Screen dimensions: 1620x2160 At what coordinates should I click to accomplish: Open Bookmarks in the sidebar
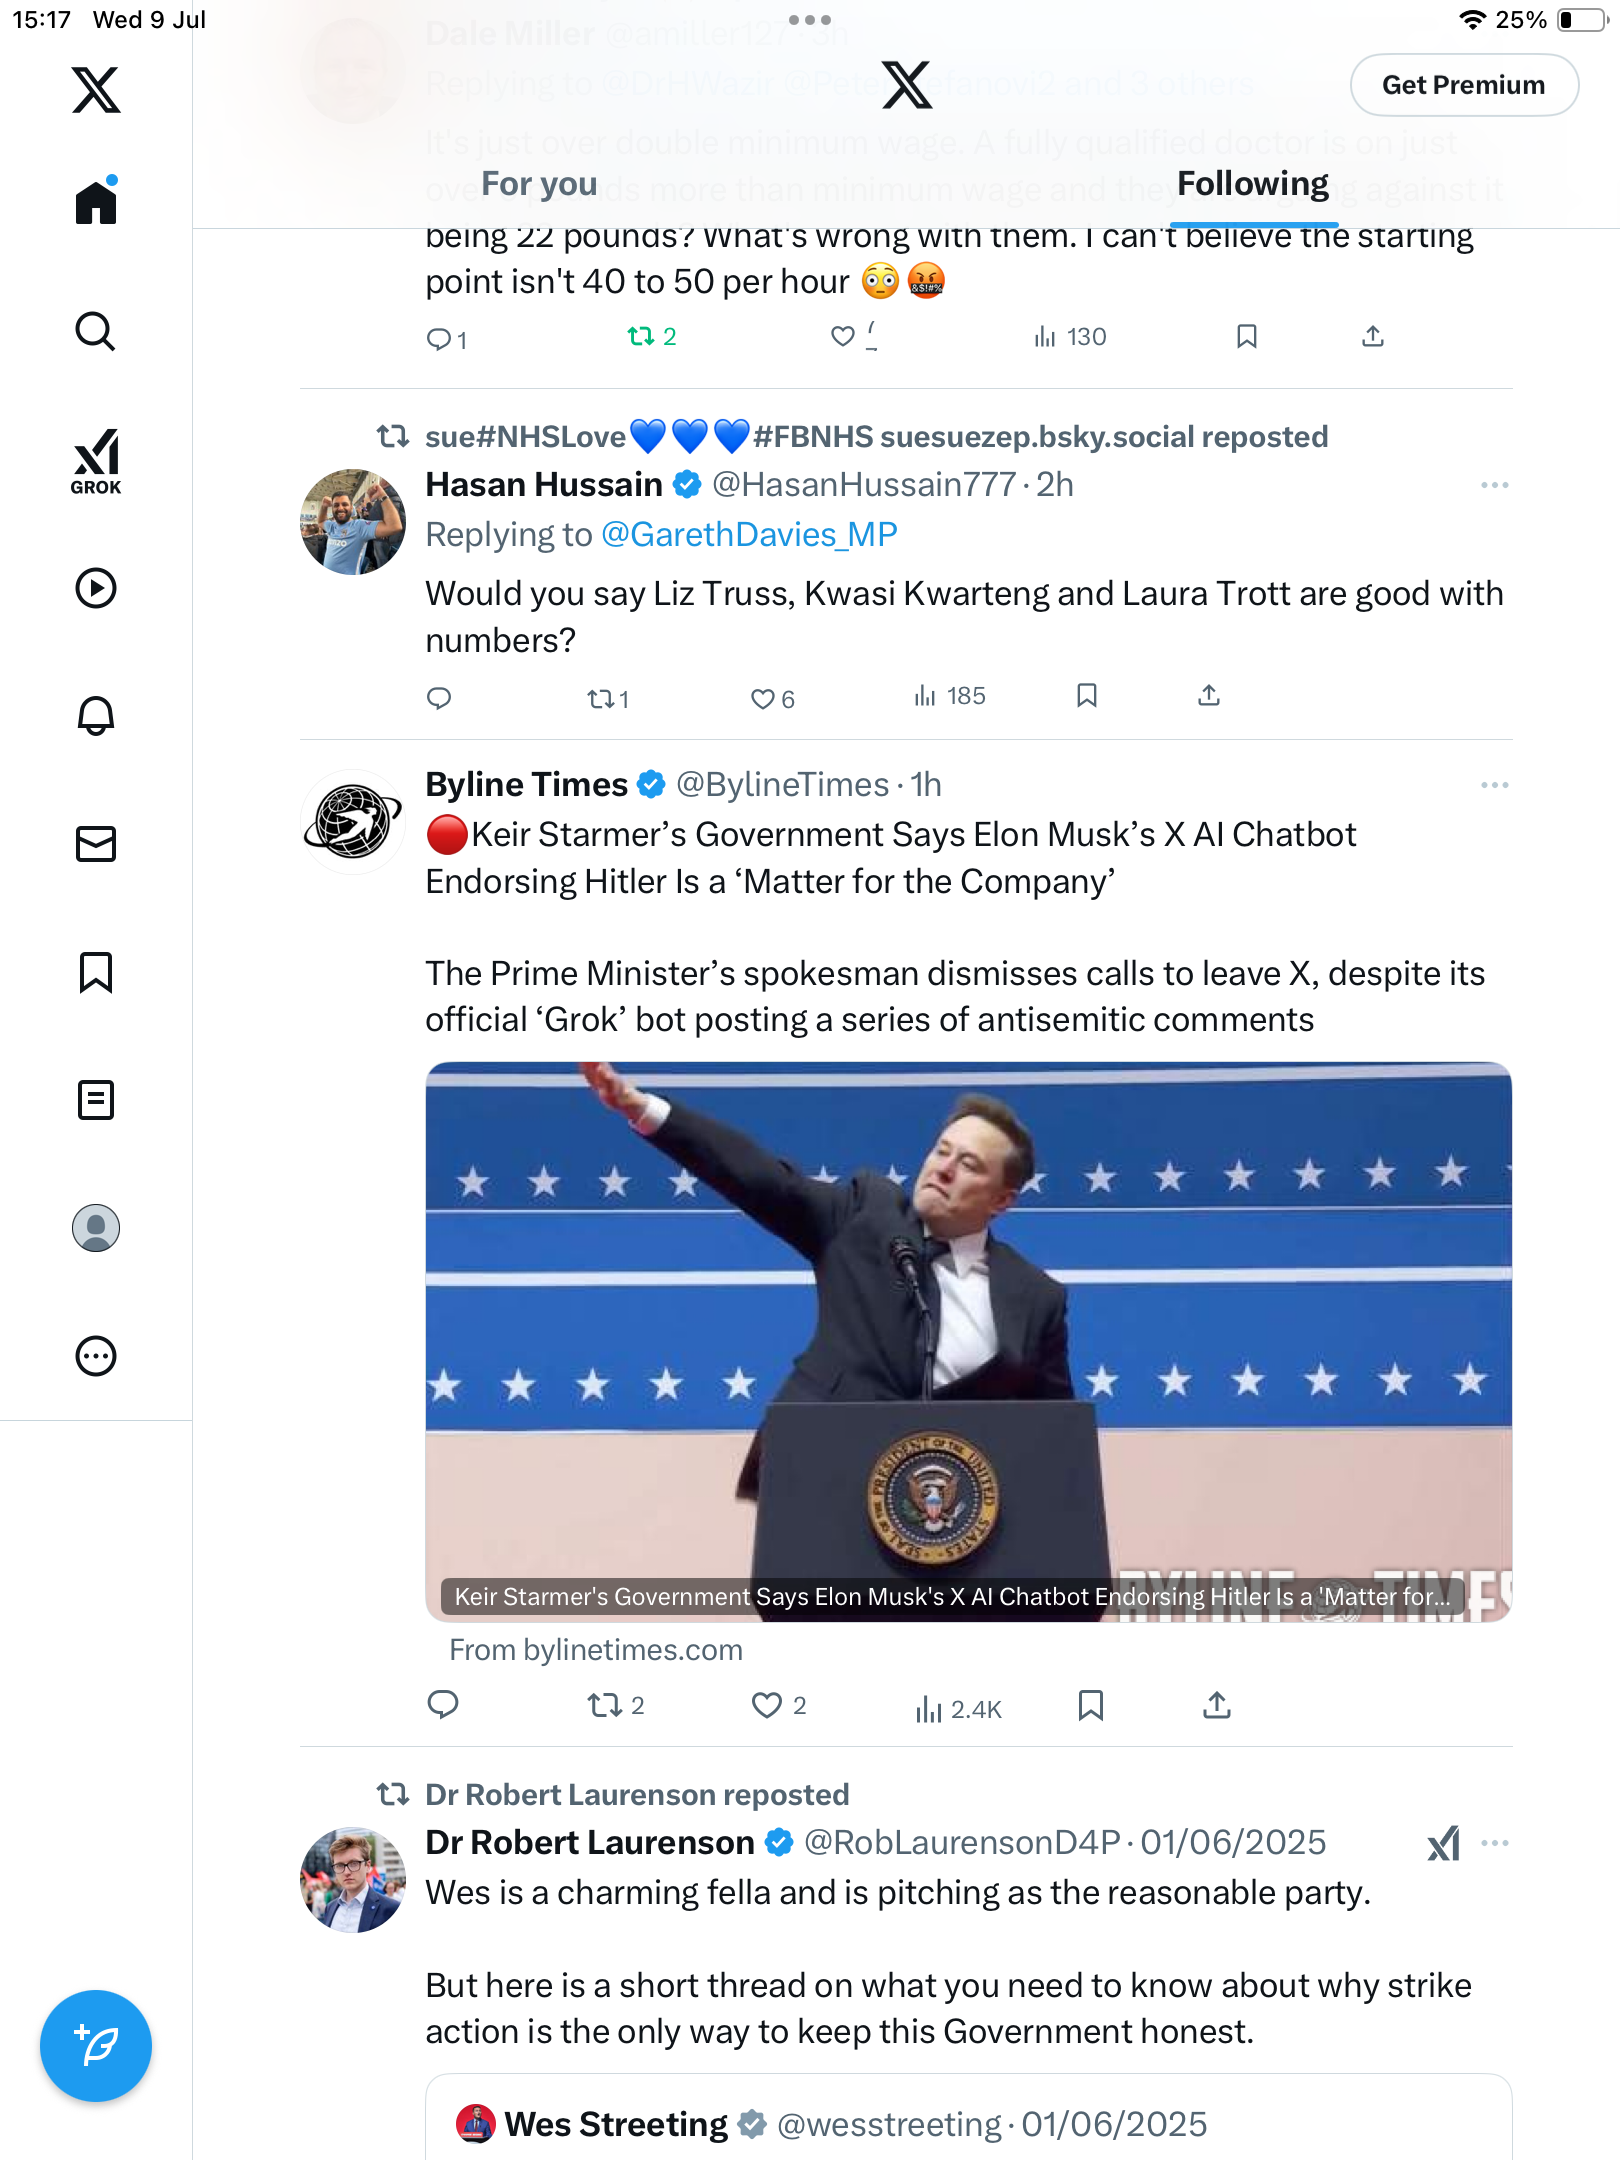[x=96, y=971]
